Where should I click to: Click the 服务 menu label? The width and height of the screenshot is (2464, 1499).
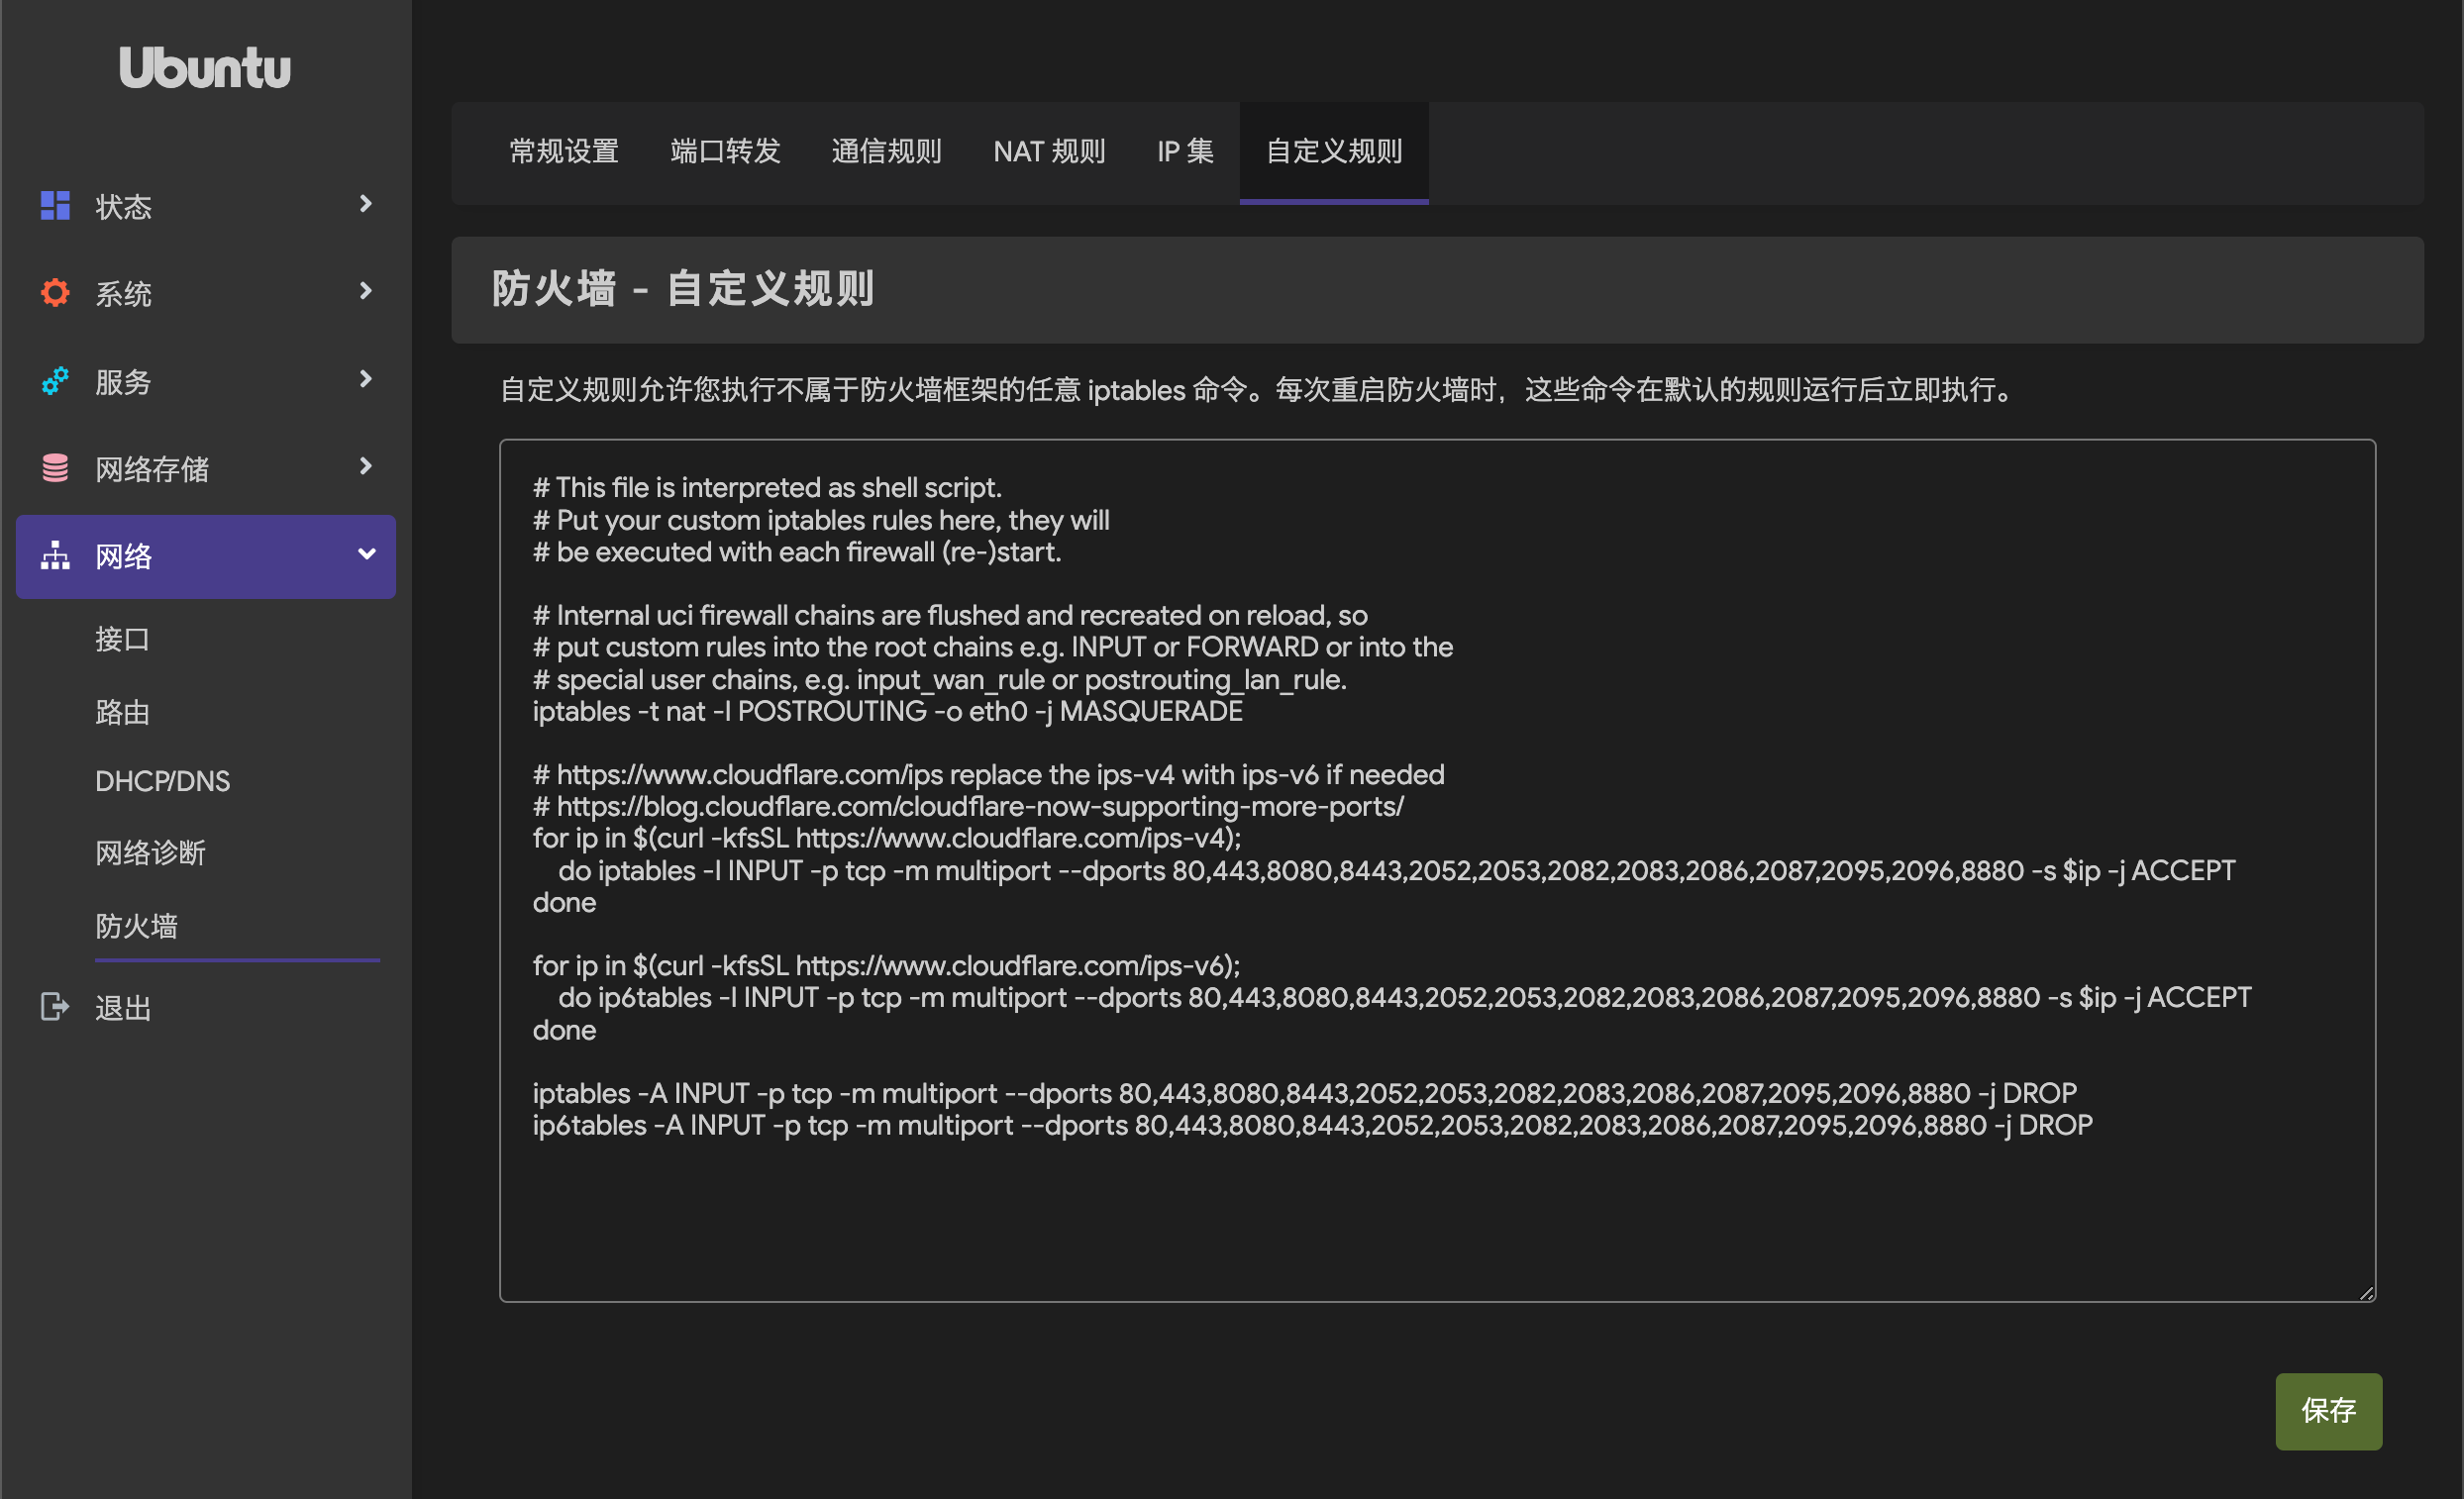123,382
